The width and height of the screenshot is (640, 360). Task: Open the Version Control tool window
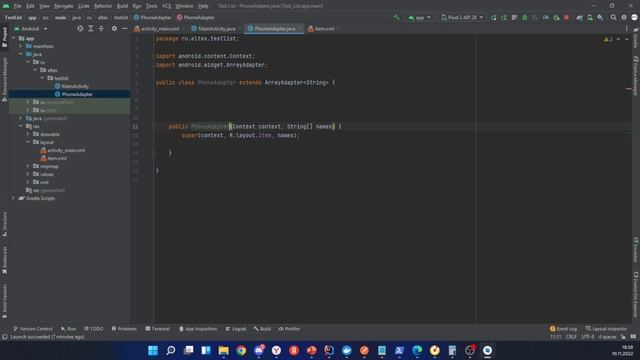pyautogui.click(x=33, y=329)
